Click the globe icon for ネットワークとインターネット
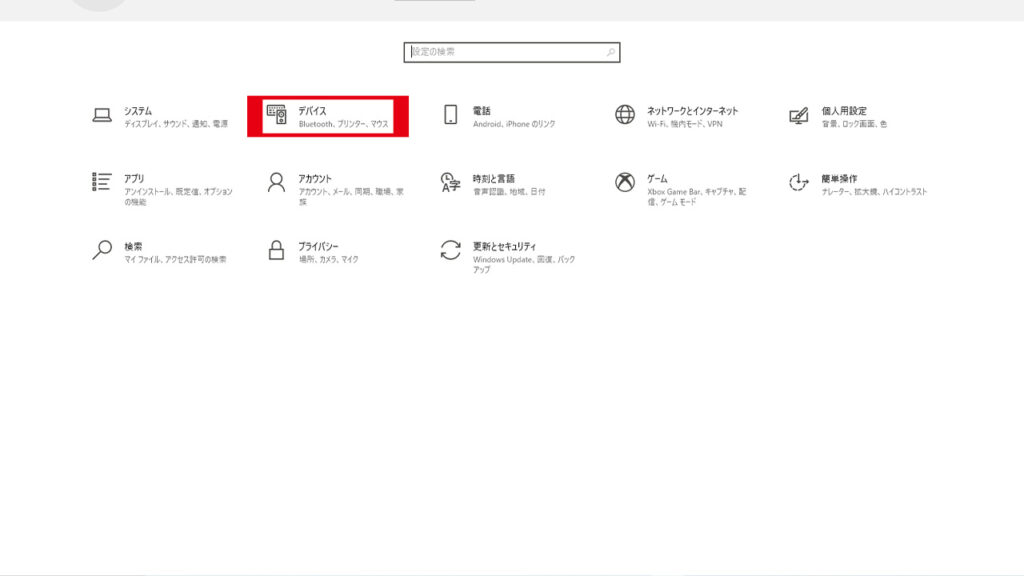 tap(625, 114)
